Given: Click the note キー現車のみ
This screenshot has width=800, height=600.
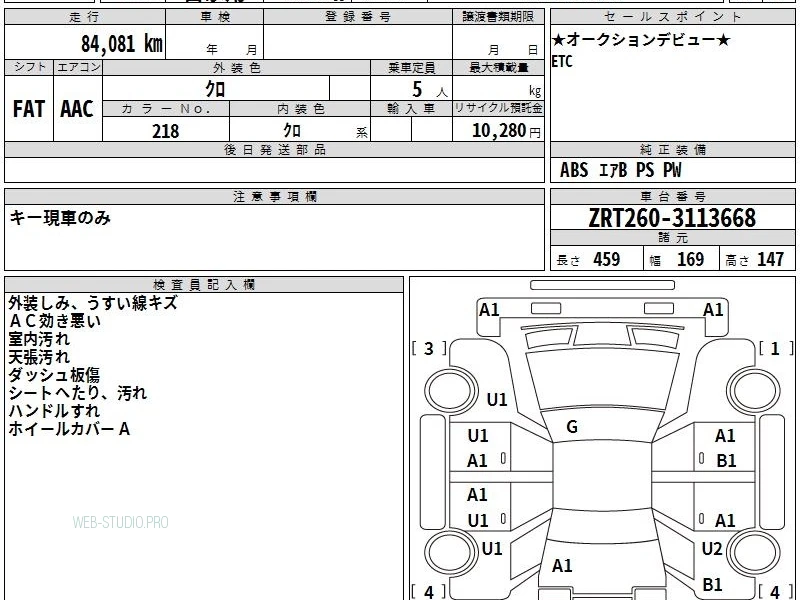Looking at the screenshot, I should (x=60, y=218).
